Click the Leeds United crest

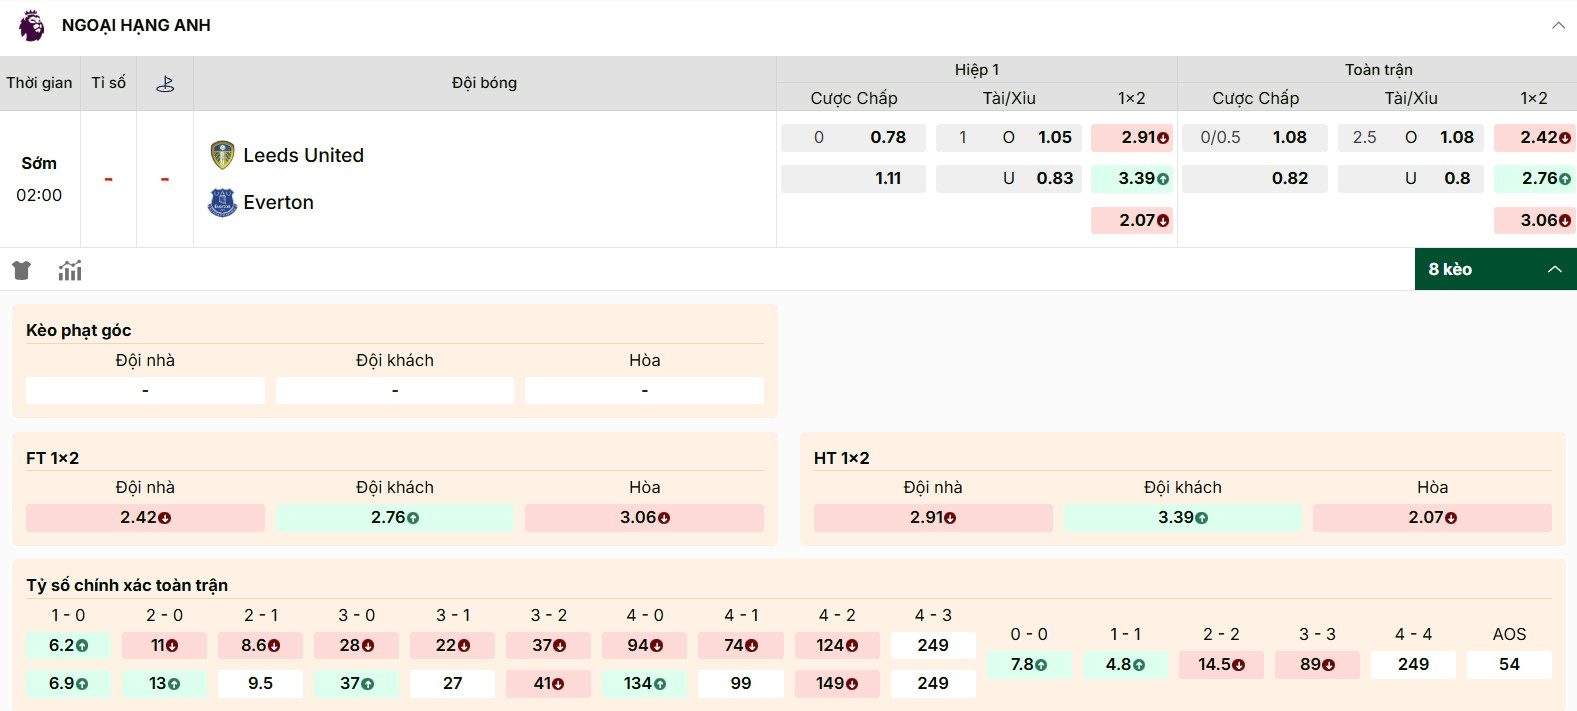point(222,155)
